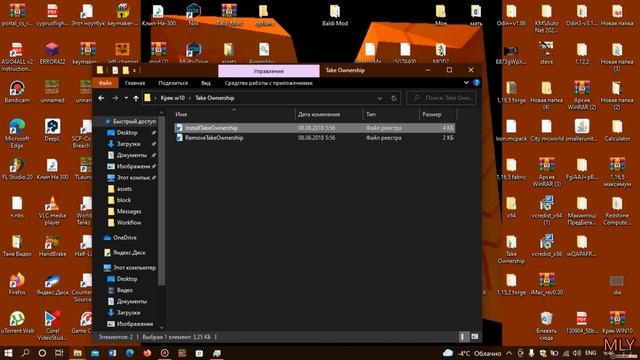Screen dimensions: 640x360
Task: Open Task View from taskbar
Action: click(59, 353)
